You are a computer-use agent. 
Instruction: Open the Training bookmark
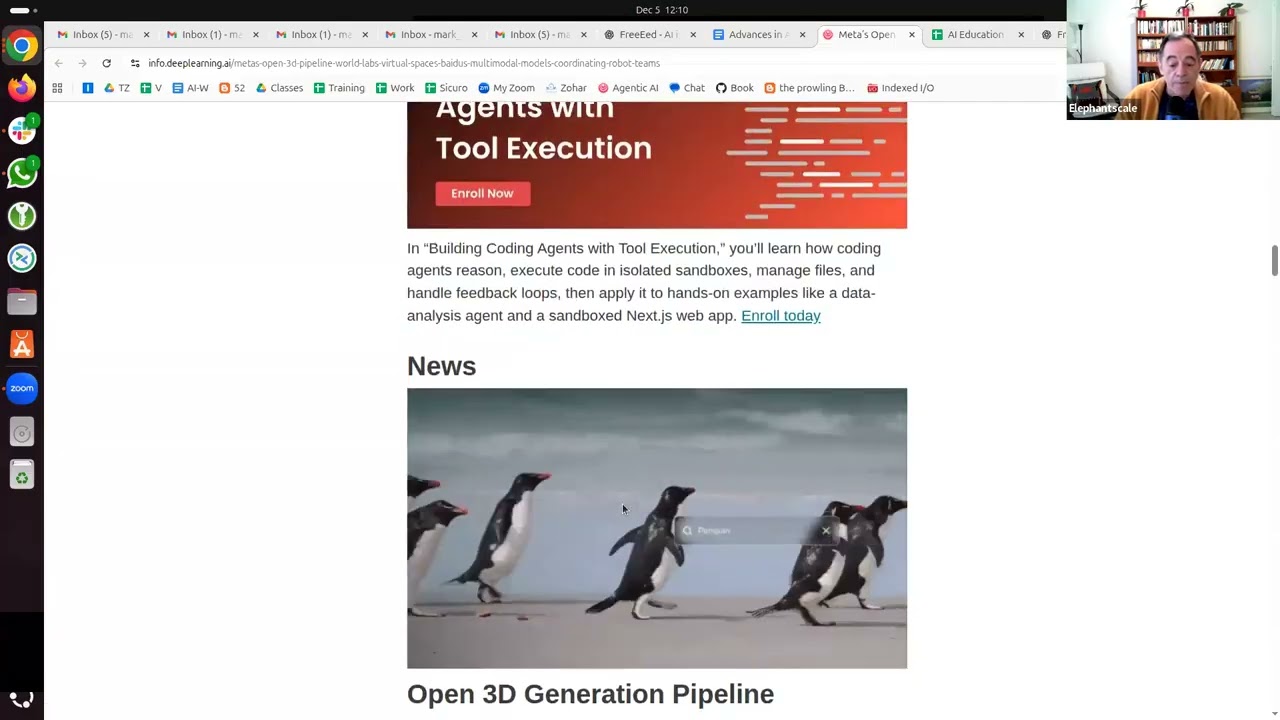(339, 88)
